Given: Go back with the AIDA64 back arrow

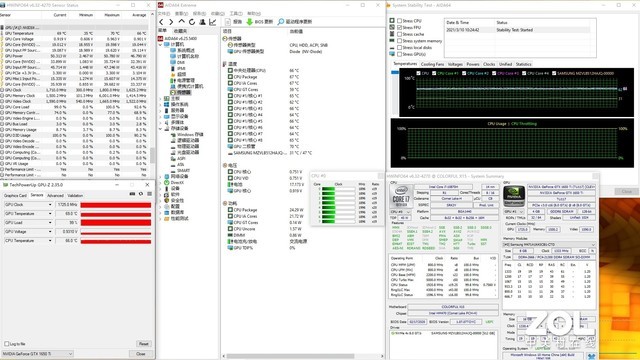Looking at the screenshot, I should click(162, 22).
